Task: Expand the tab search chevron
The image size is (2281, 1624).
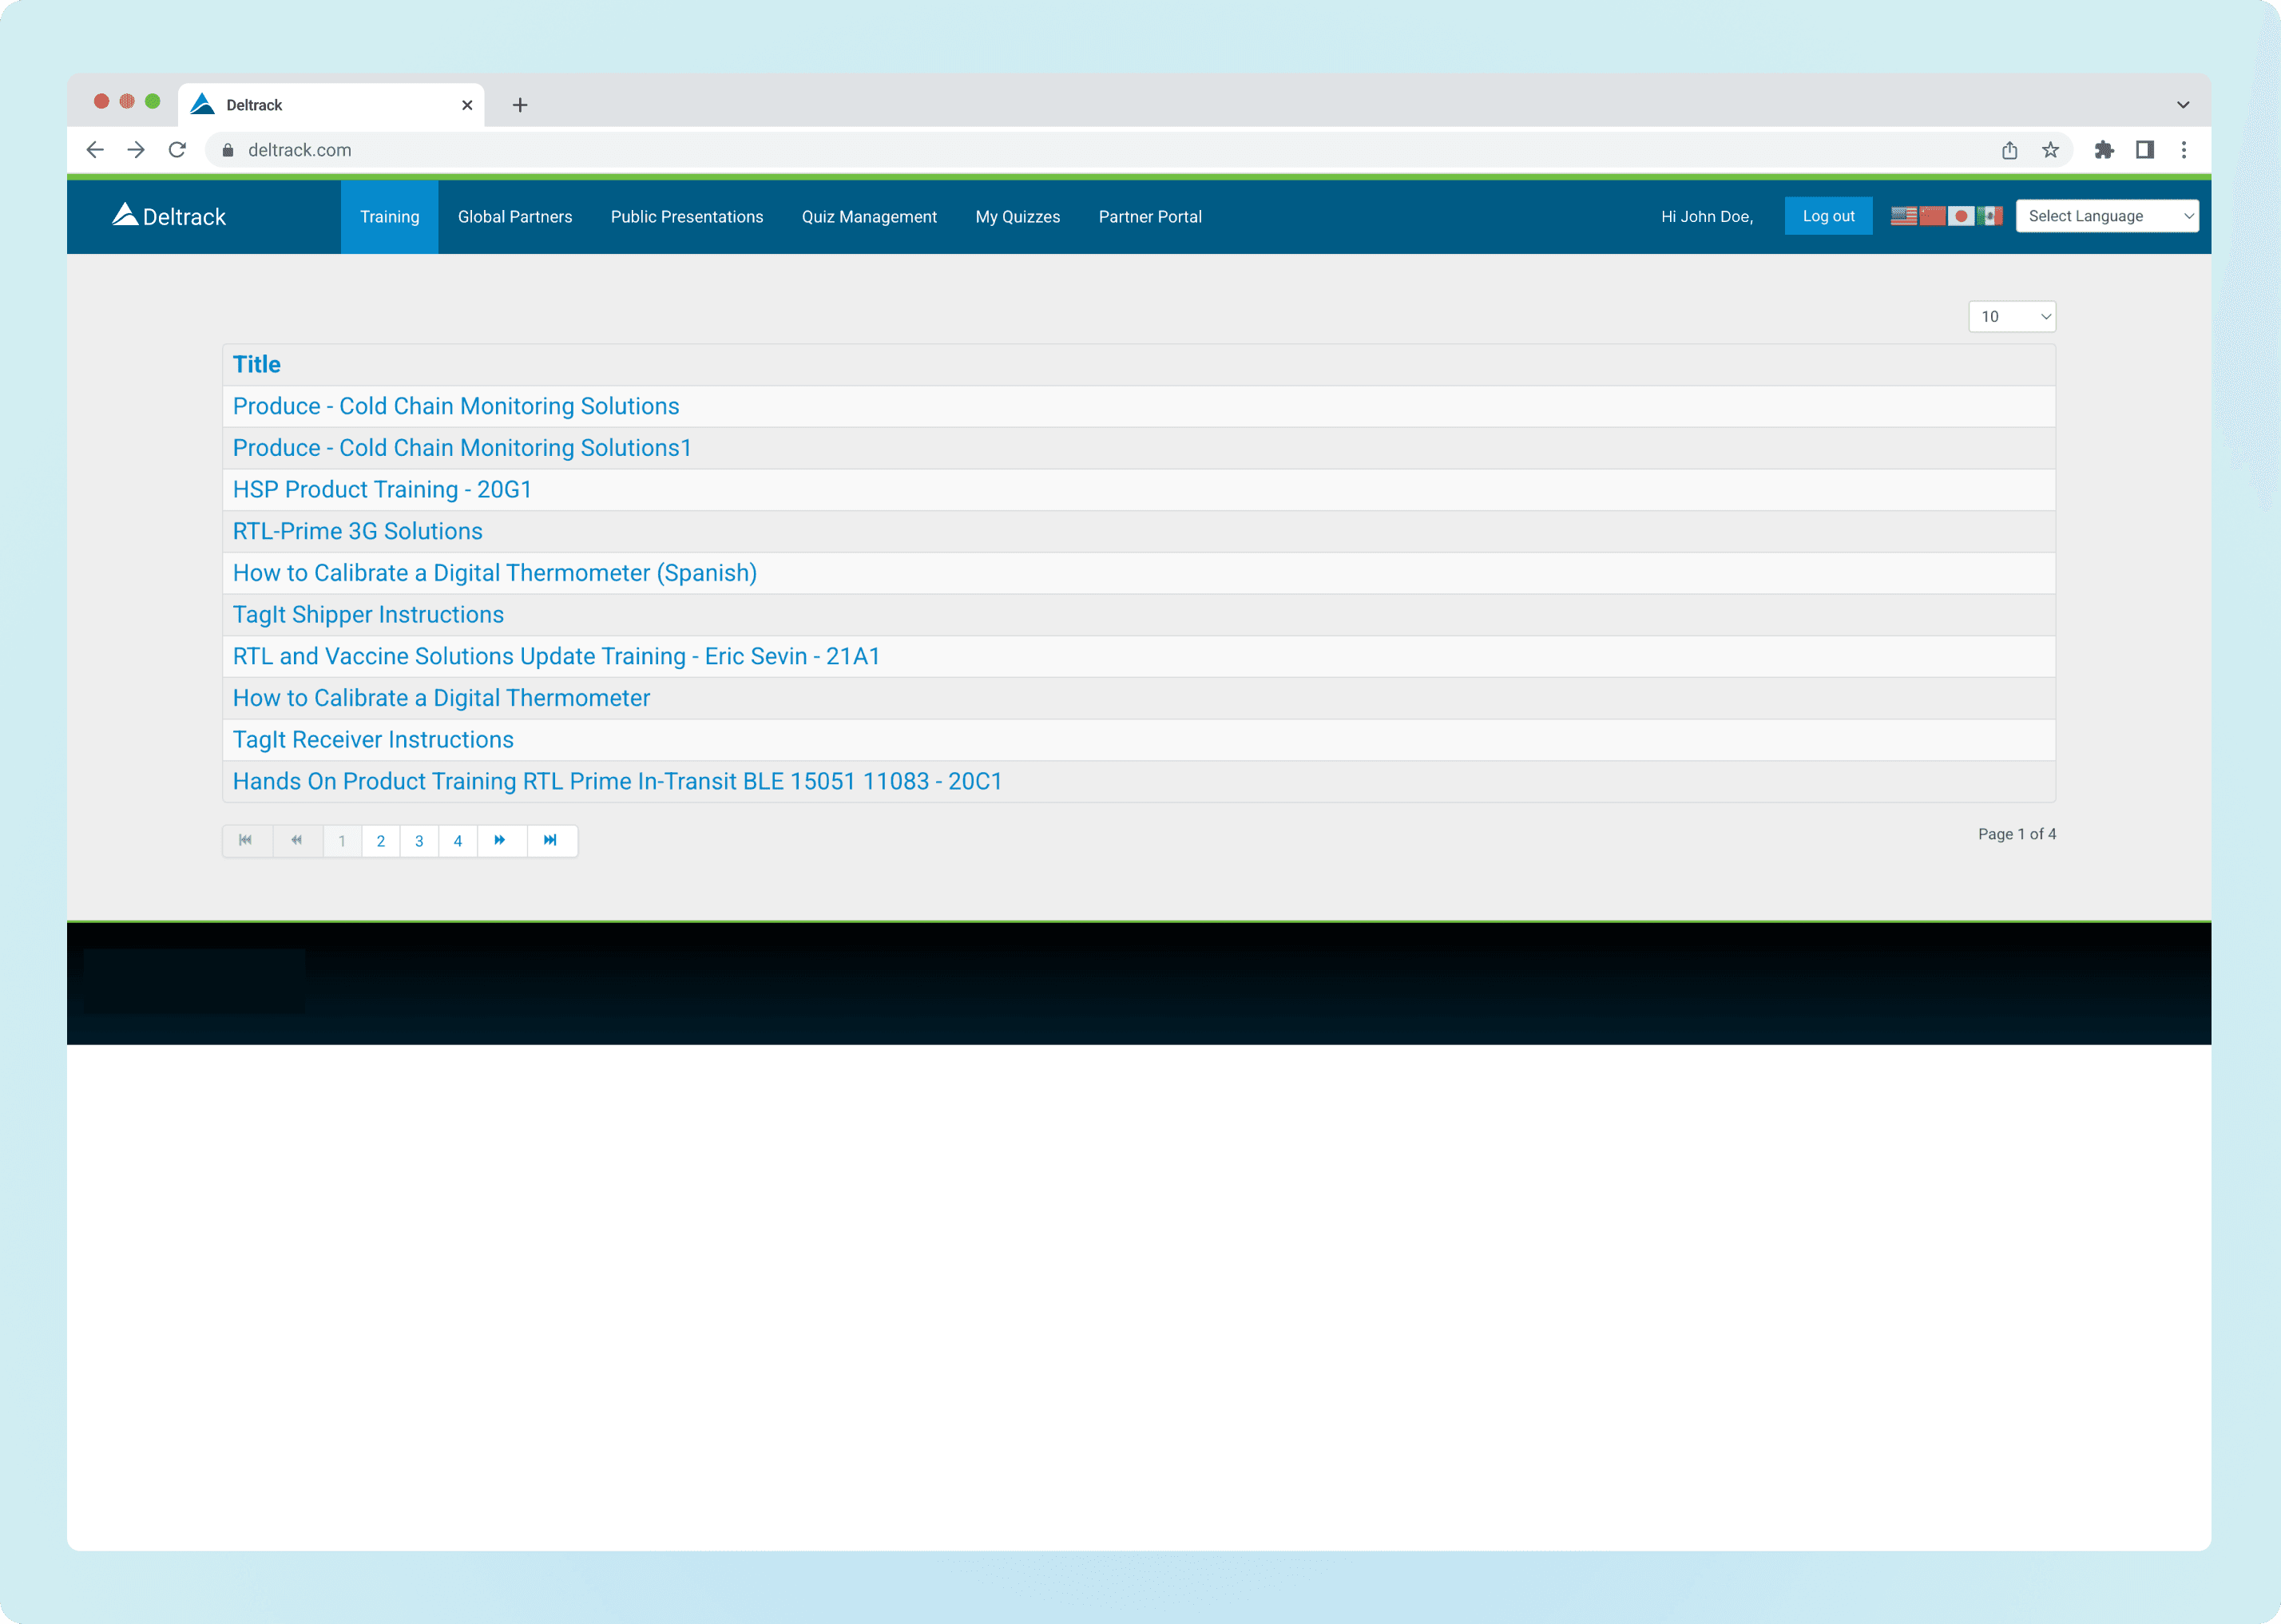Action: [2183, 105]
